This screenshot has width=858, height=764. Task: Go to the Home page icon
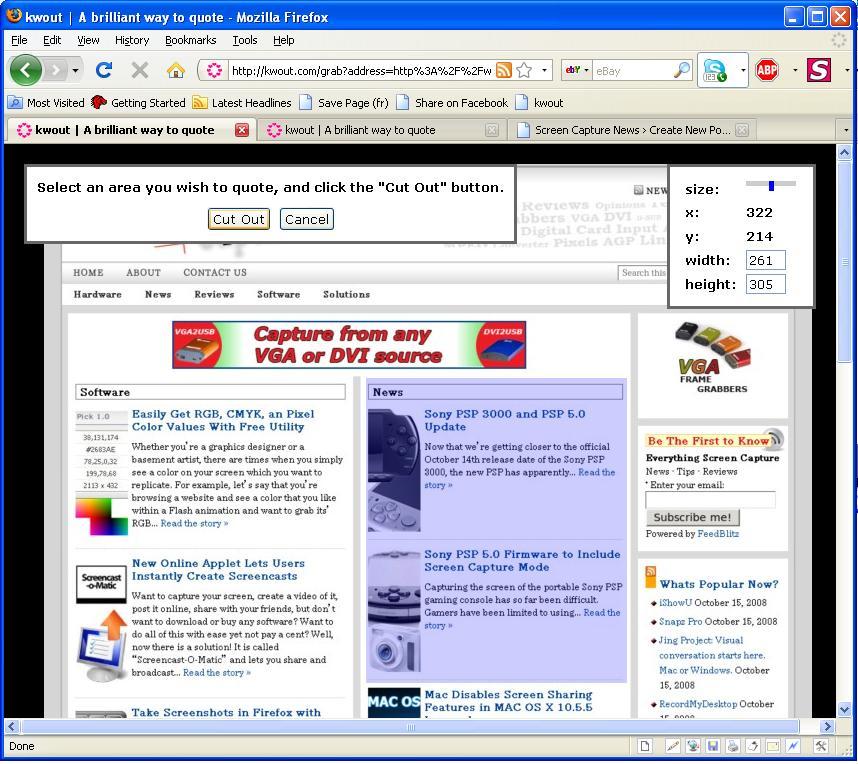[x=176, y=70]
